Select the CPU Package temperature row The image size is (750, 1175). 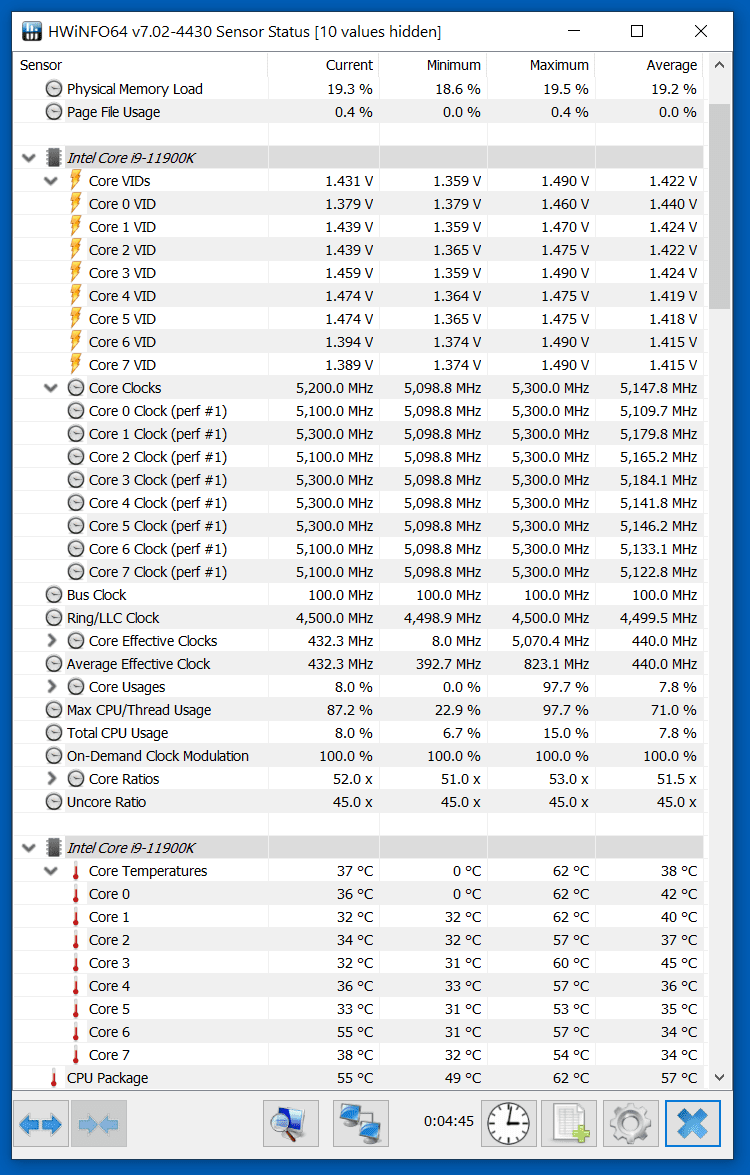point(107,1078)
